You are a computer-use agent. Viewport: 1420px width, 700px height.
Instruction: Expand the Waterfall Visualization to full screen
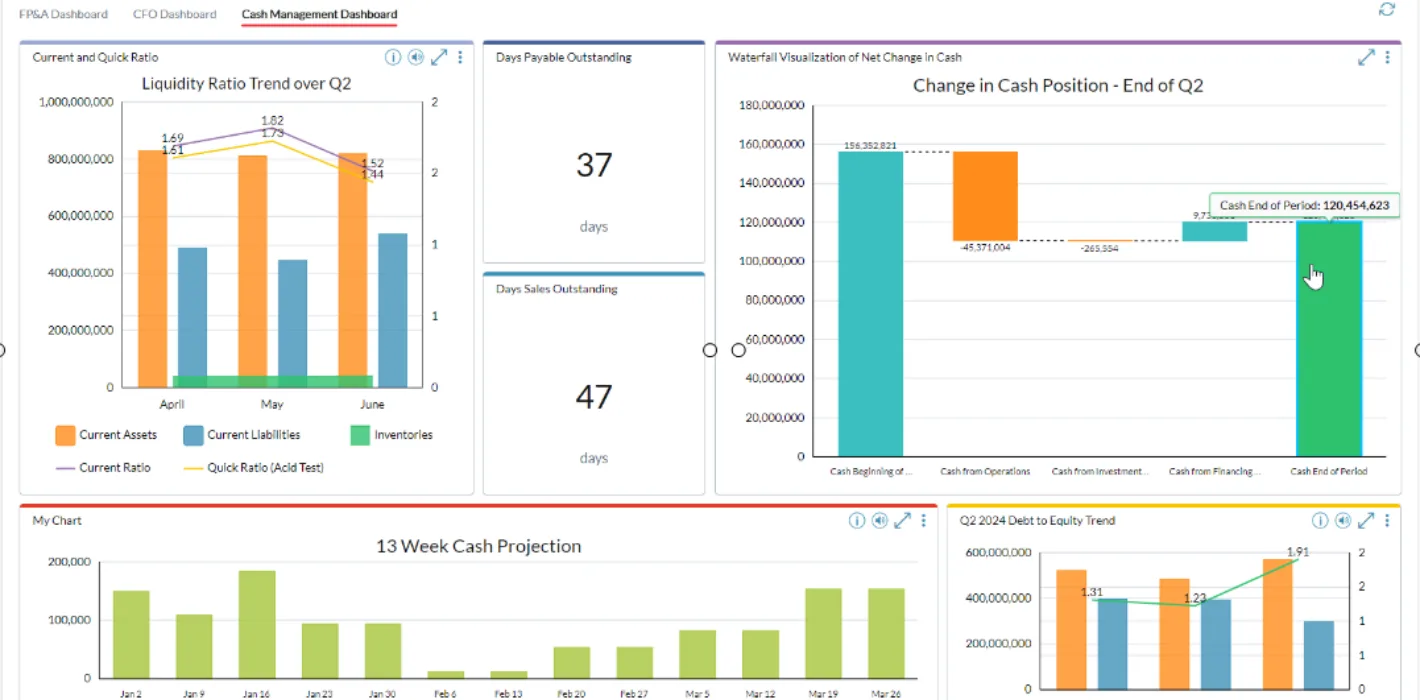pyautogui.click(x=1366, y=57)
